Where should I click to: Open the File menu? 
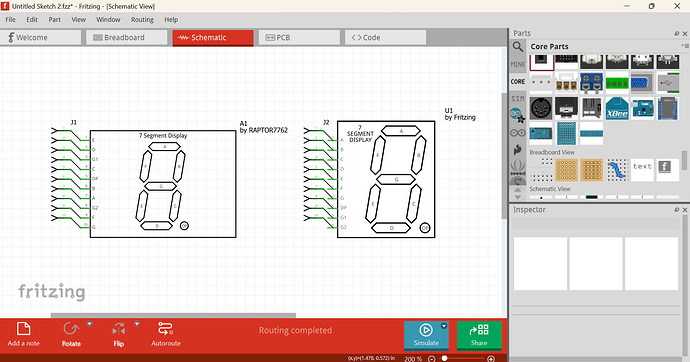click(10, 20)
